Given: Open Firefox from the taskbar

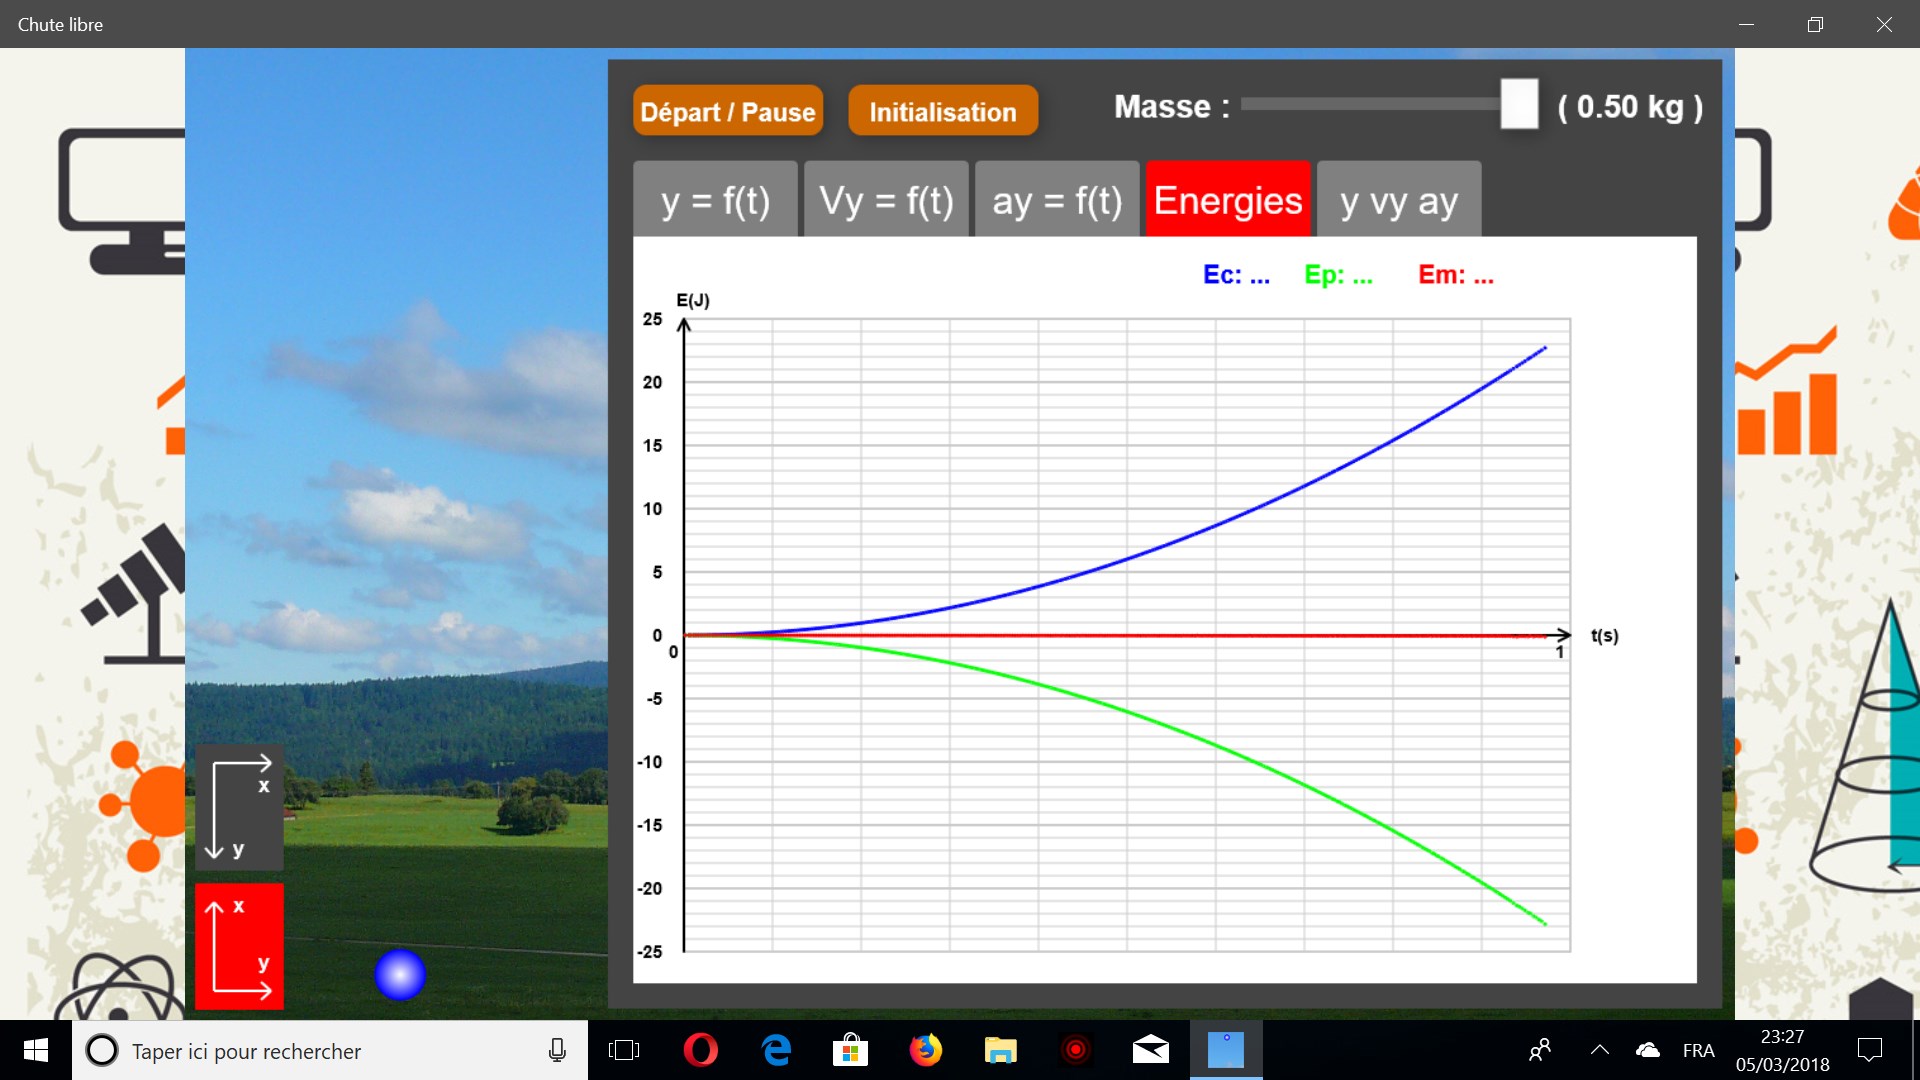Looking at the screenshot, I should (925, 1050).
